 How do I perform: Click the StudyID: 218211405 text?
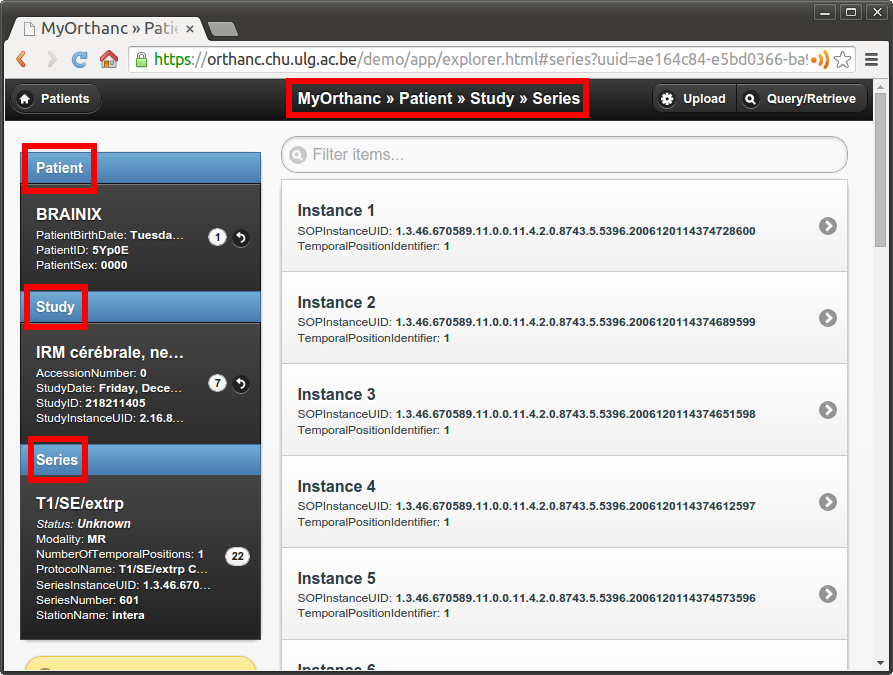[x=91, y=403]
